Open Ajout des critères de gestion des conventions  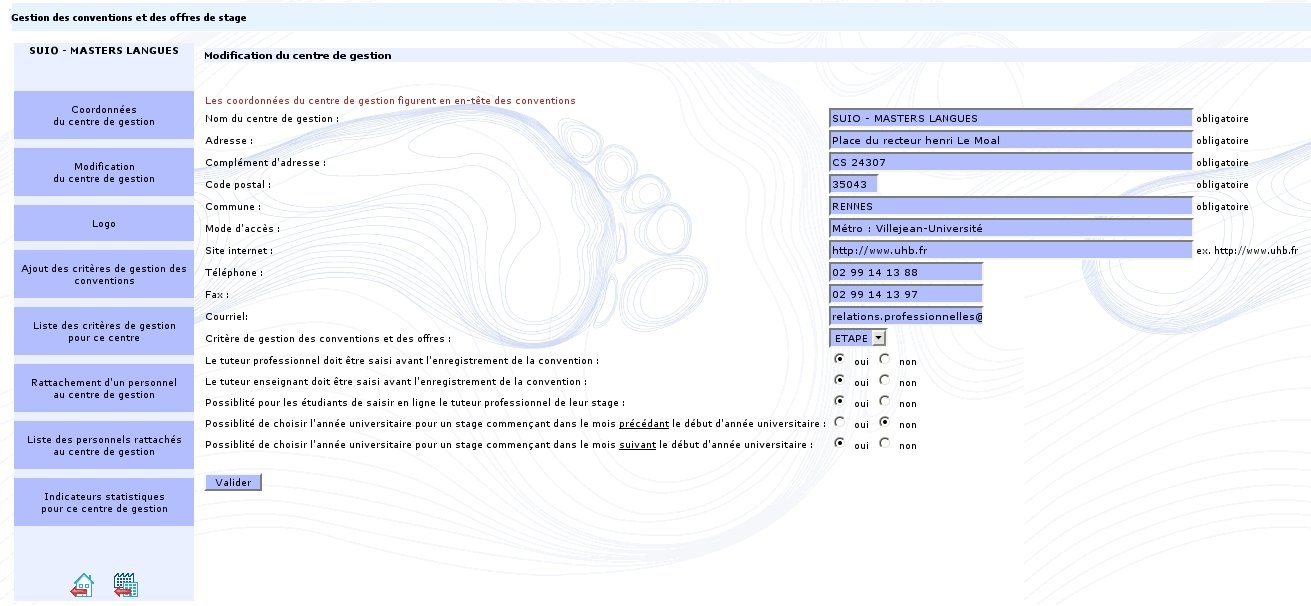tap(104, 274)
